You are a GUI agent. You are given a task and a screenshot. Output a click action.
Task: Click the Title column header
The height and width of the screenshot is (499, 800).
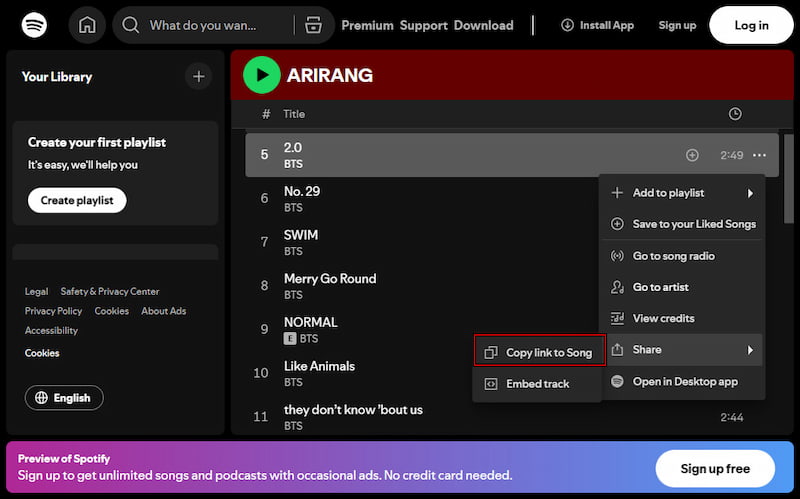coord(294,114)
